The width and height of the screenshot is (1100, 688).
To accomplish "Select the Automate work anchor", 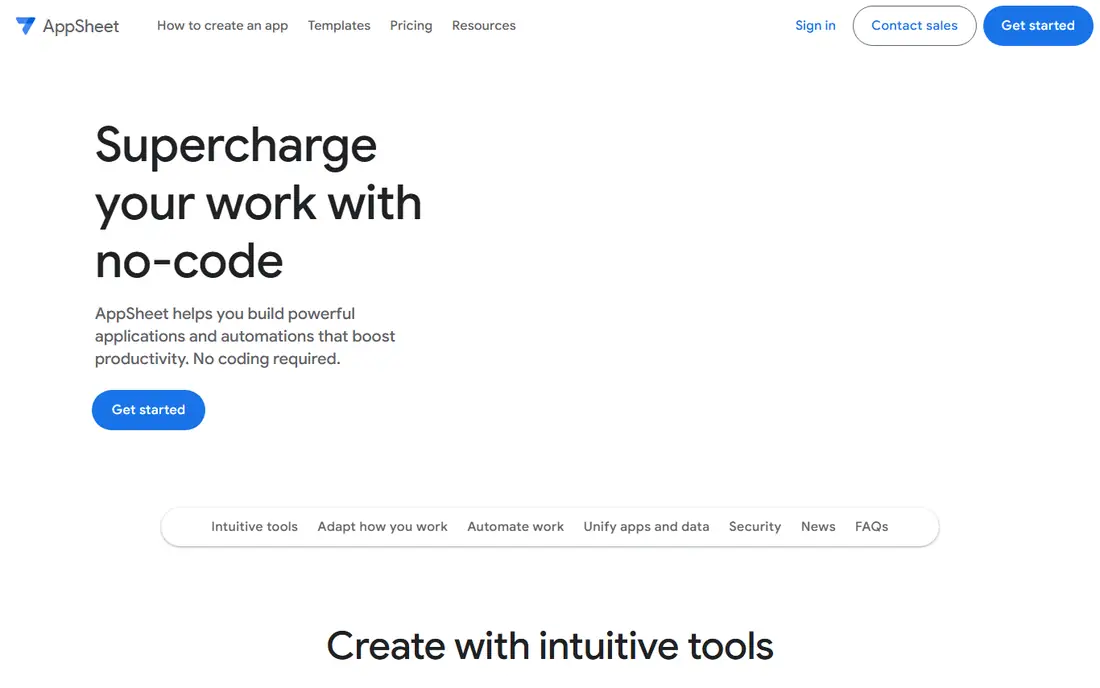I will pos(516,527).
